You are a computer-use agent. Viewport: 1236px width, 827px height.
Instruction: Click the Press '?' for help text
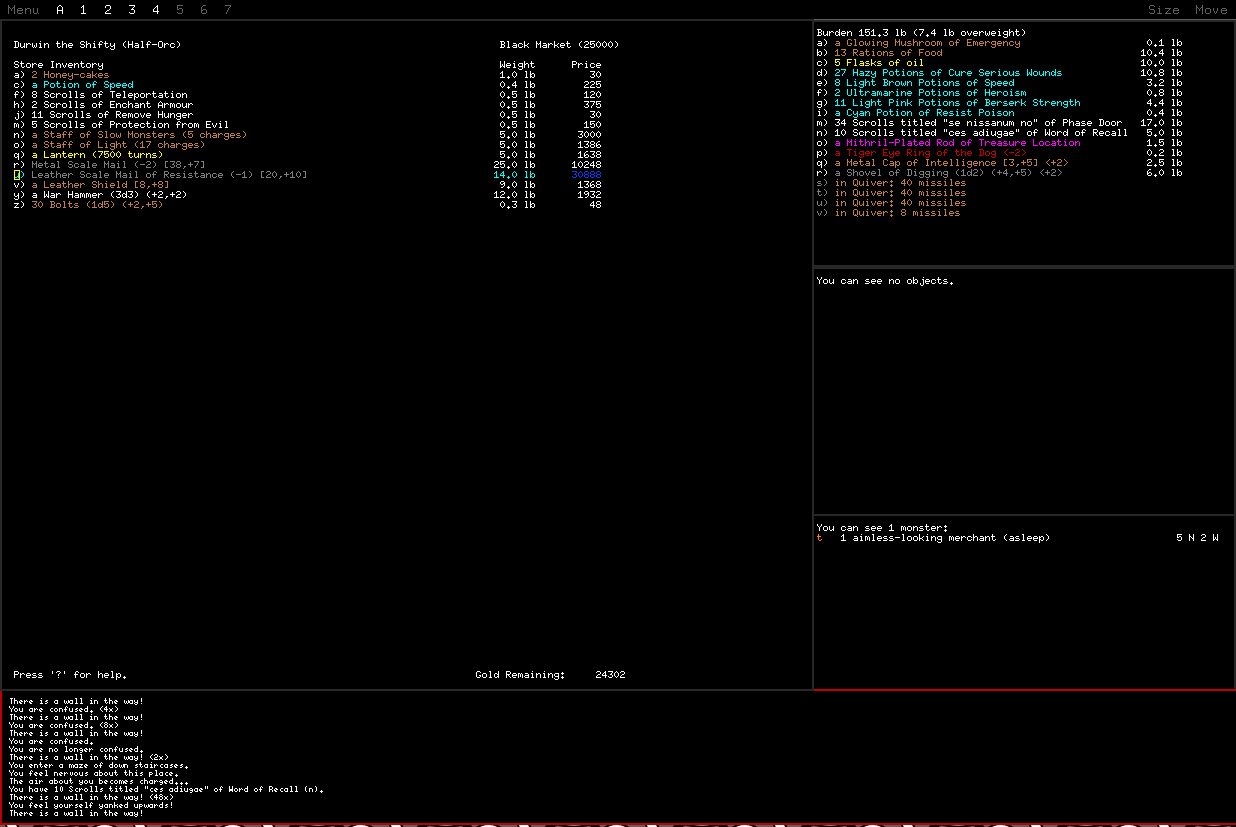tap(70, 675)
